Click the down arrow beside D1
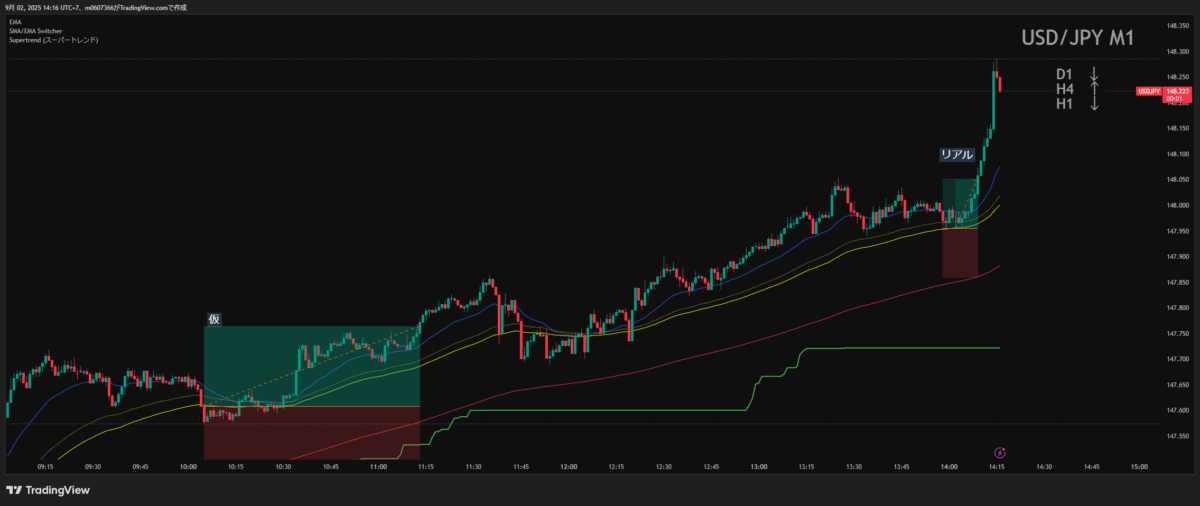Image resolution: width=1200 pixels, height=506 pixels. (1095, 74)
